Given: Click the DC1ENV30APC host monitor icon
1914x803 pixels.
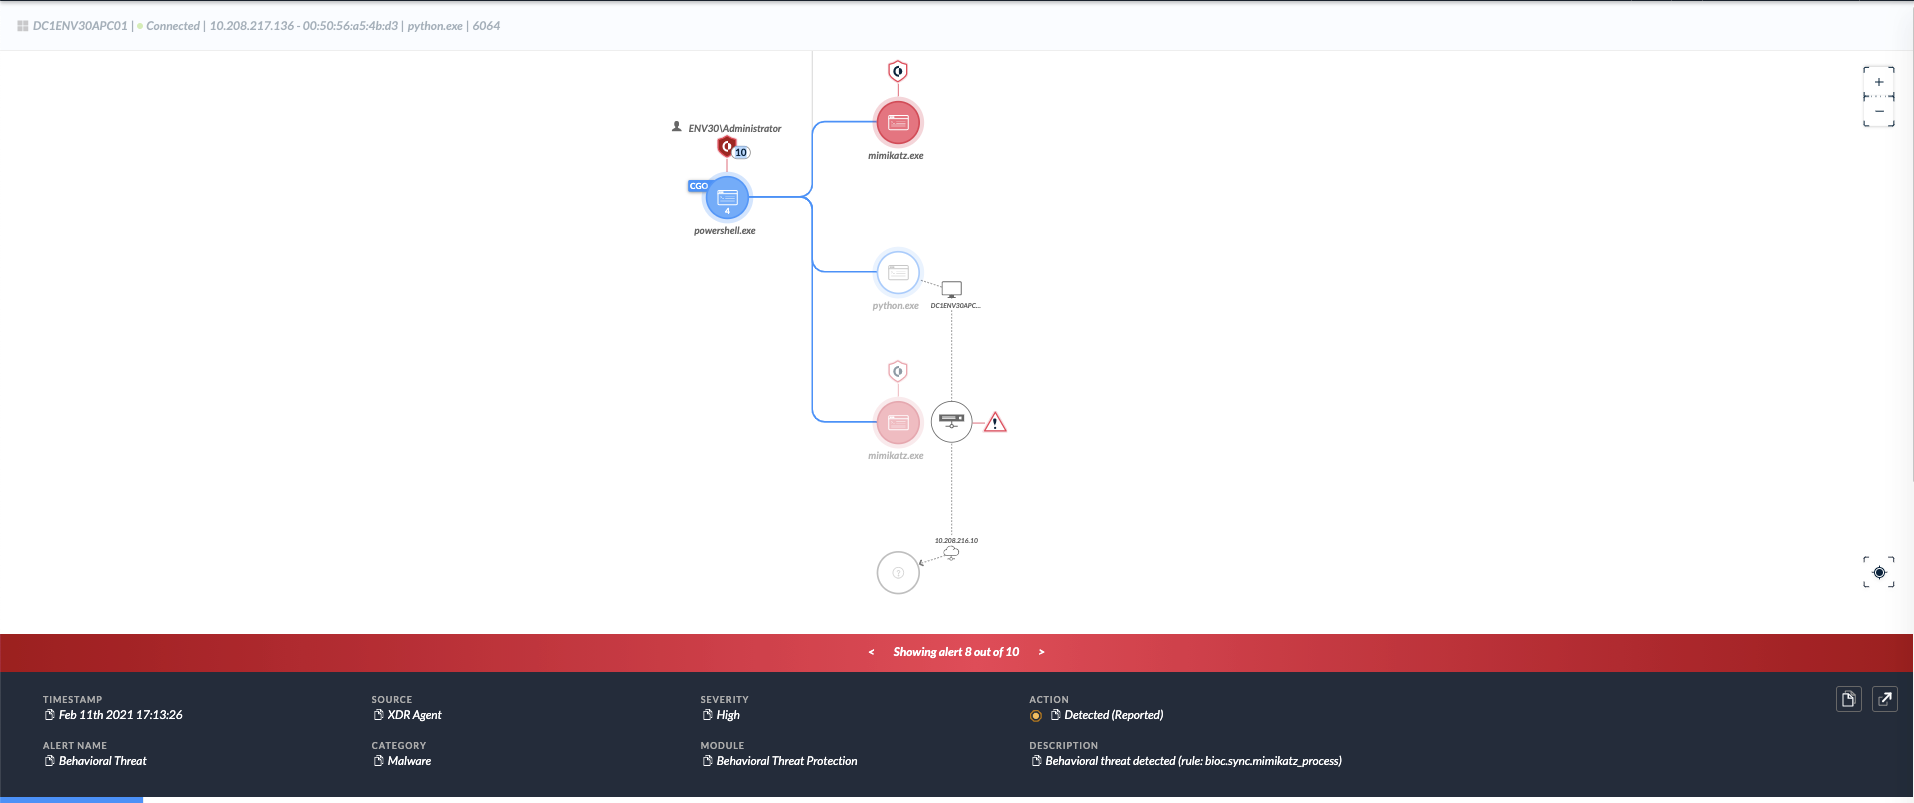Looking at the screenshot, I should [x=952, y=289].
